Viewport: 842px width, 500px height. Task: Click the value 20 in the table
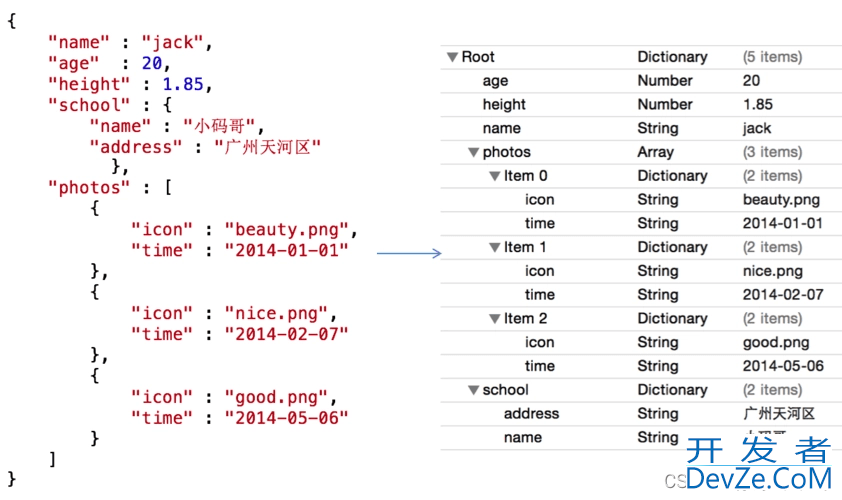click(751, 81)
